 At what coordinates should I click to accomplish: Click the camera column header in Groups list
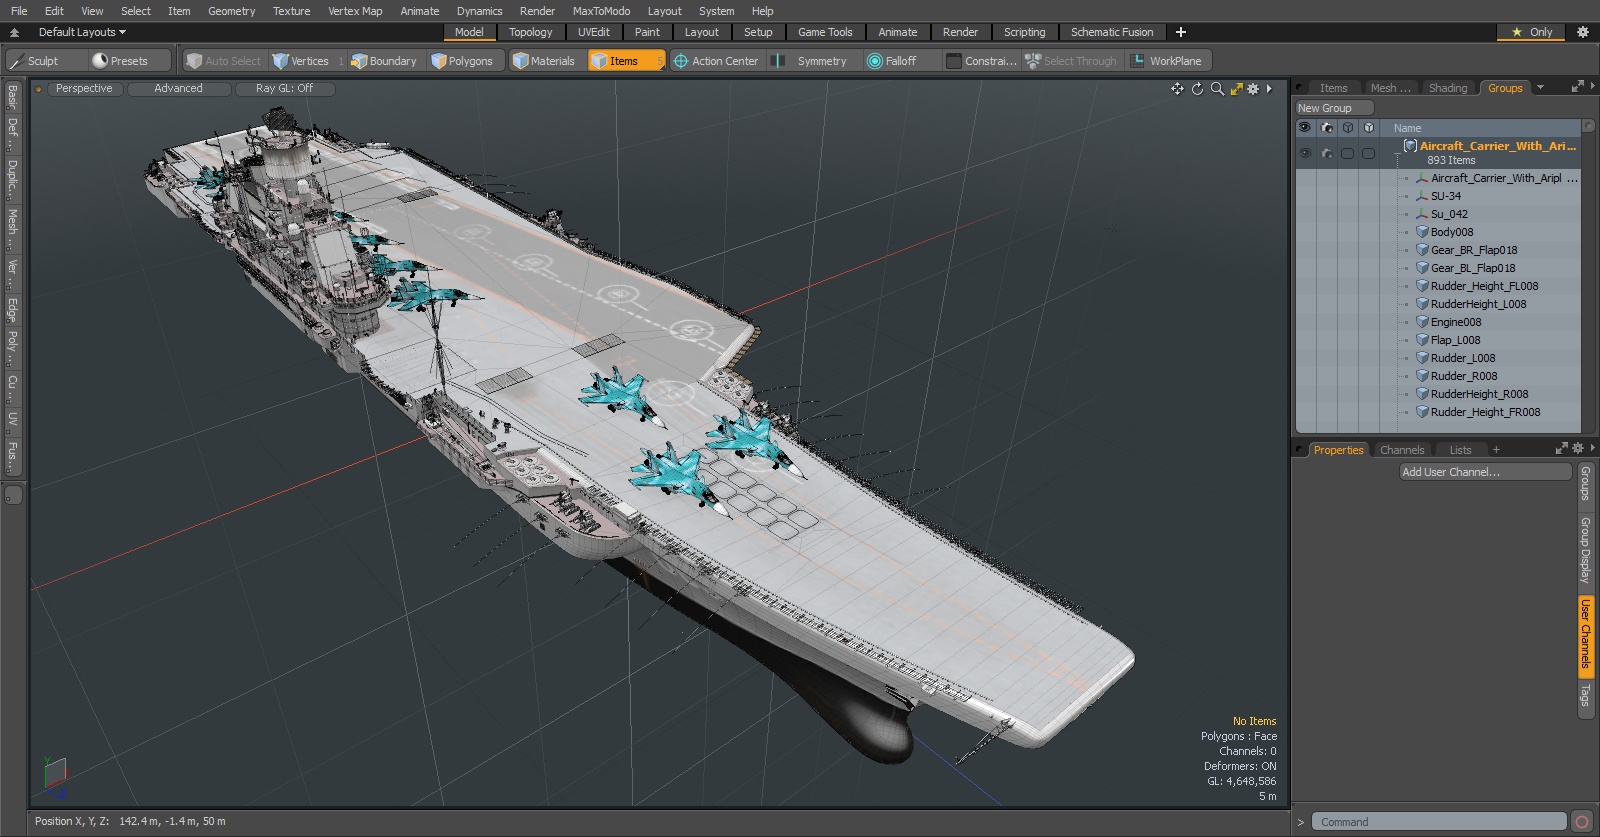click(x=1327, y=128)
